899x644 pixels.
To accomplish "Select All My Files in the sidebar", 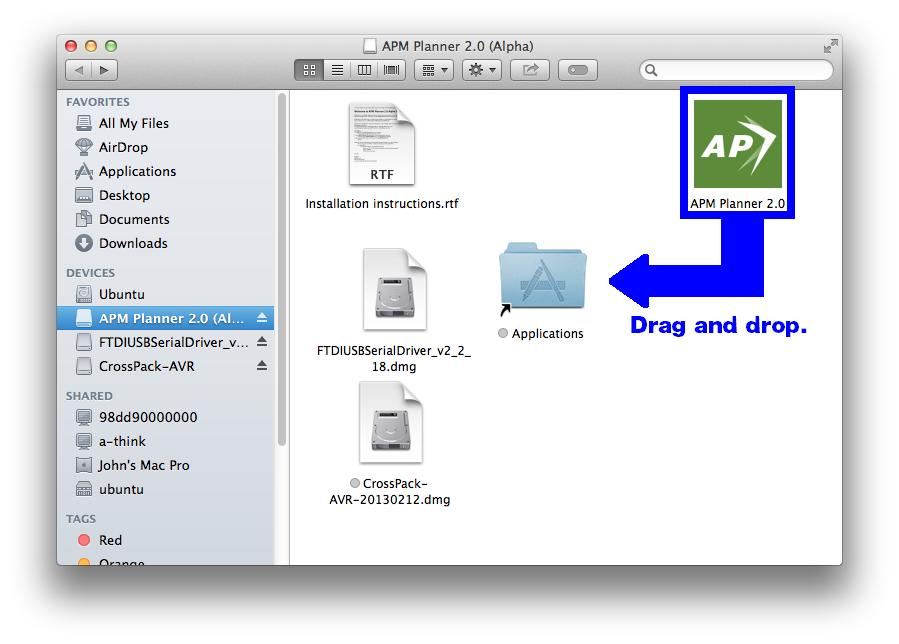I will click(122, 123).
